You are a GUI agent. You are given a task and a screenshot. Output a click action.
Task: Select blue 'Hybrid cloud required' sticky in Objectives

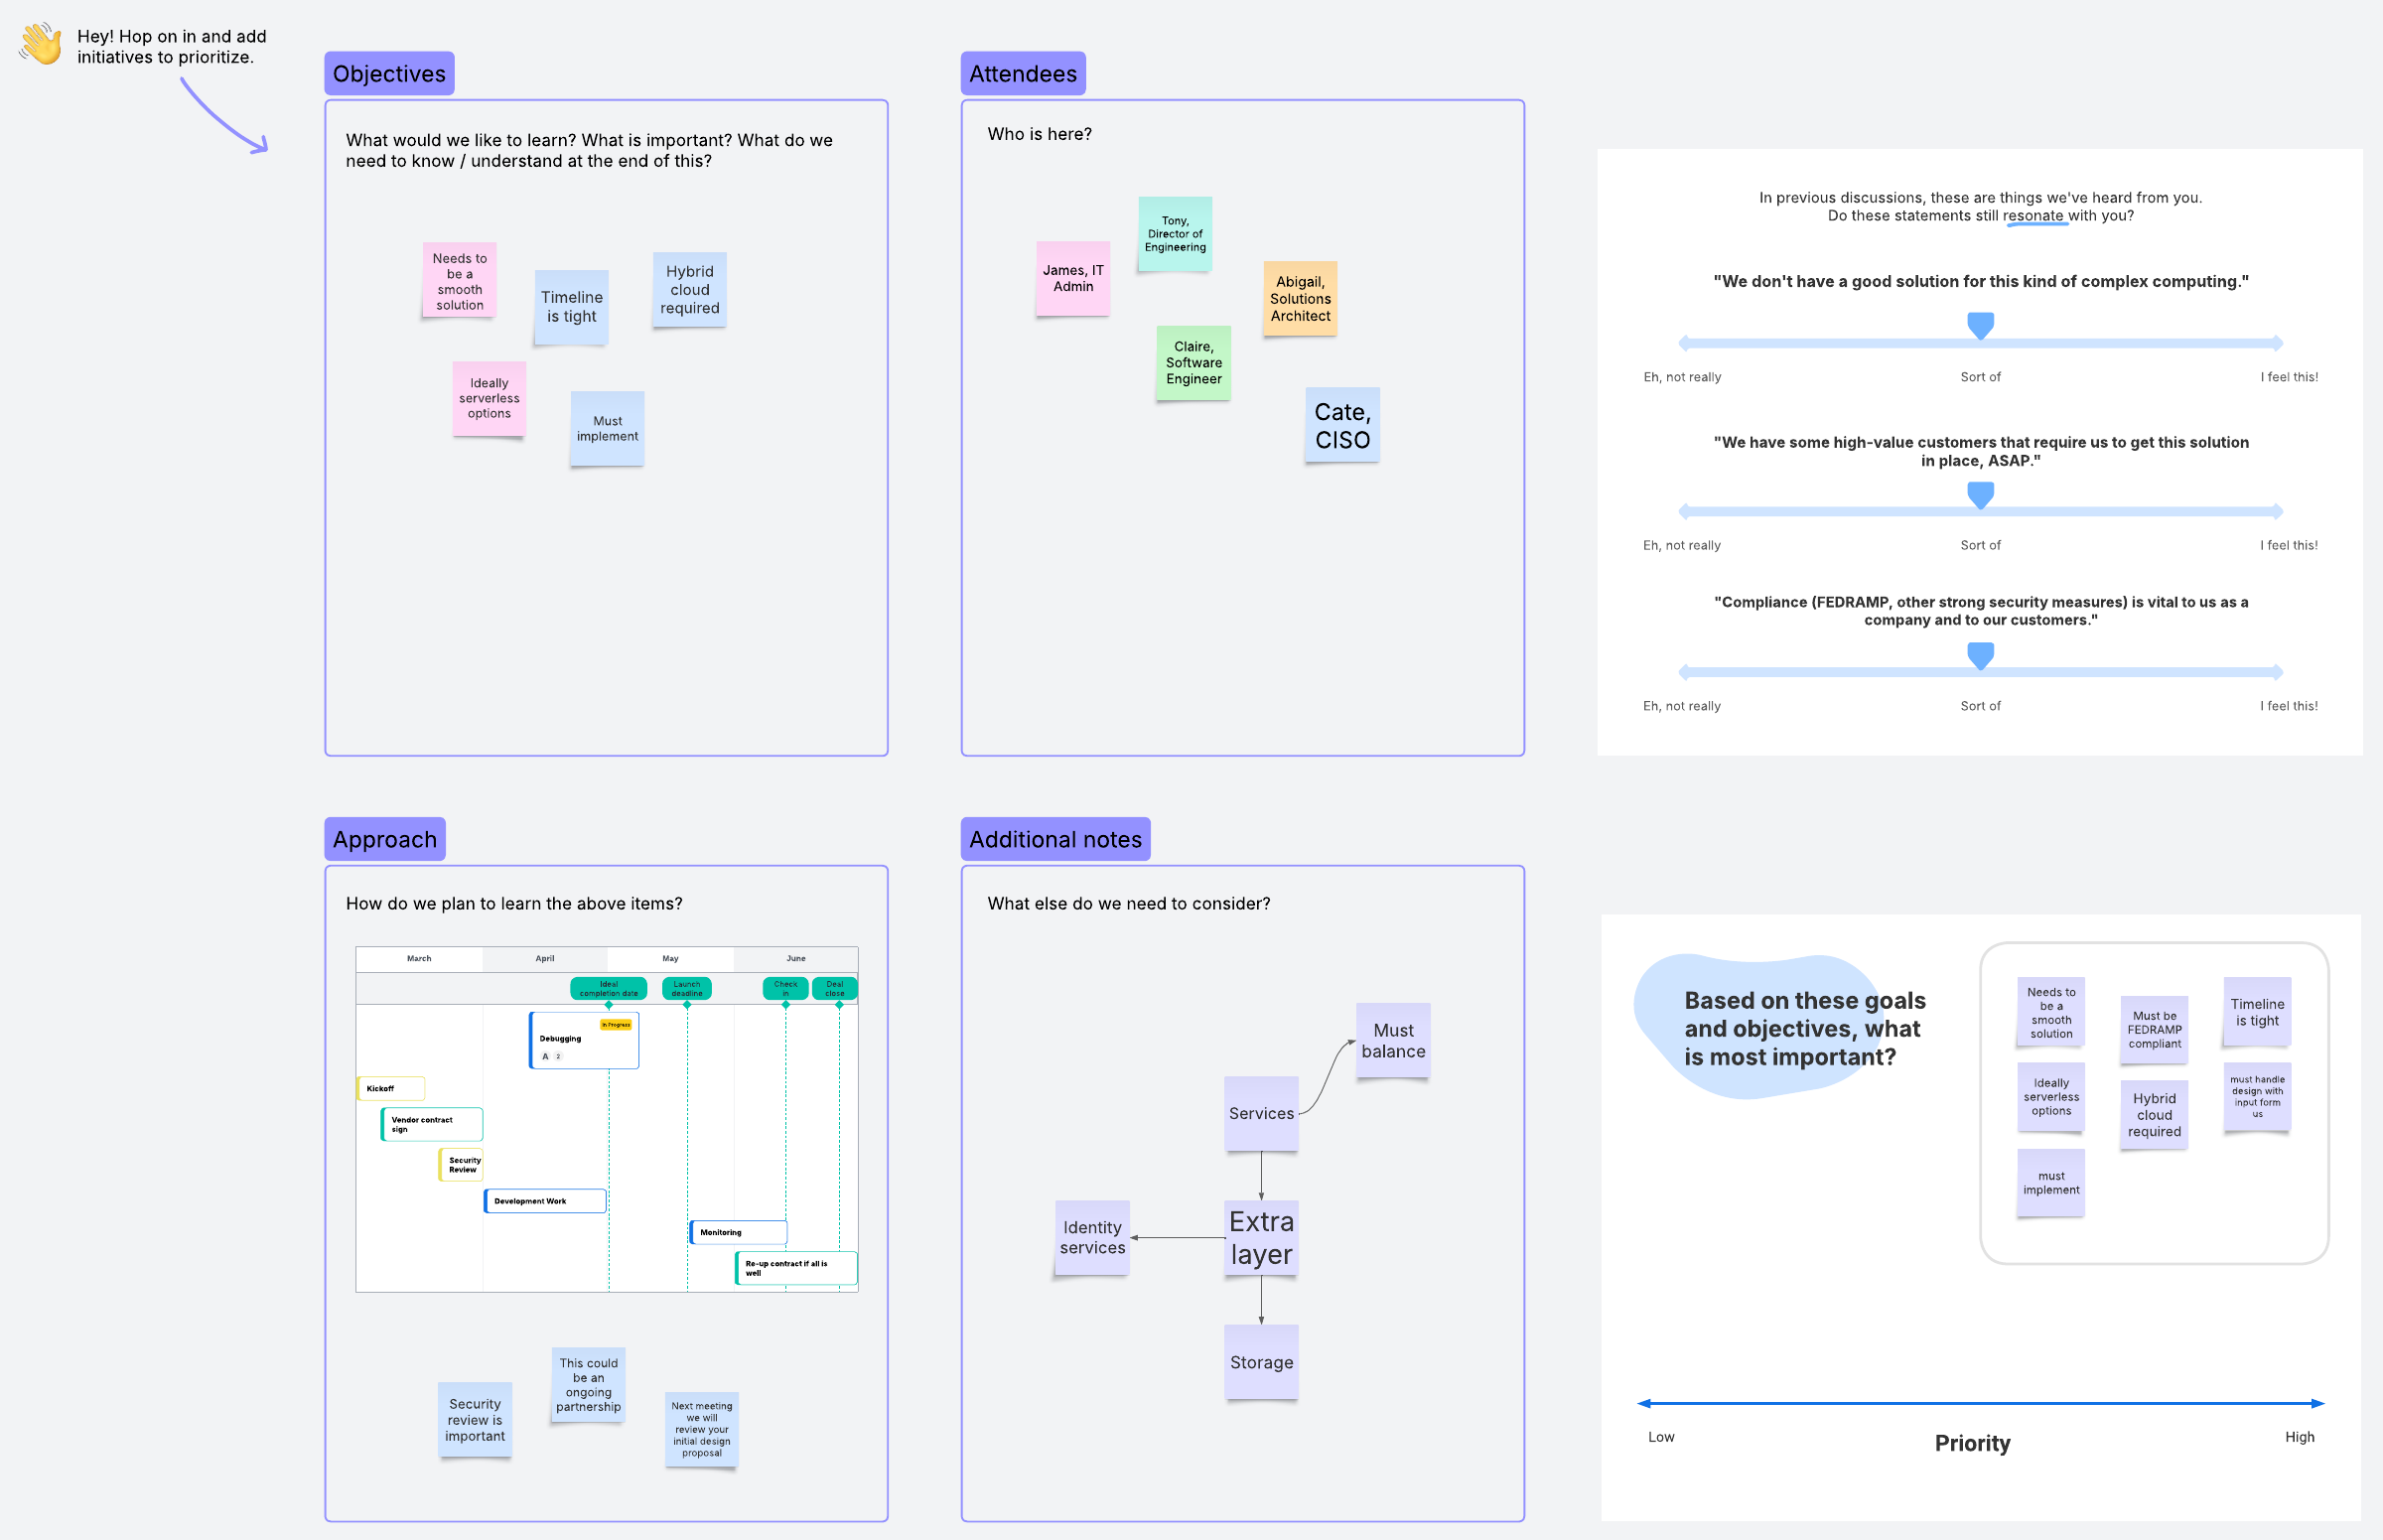689,290
